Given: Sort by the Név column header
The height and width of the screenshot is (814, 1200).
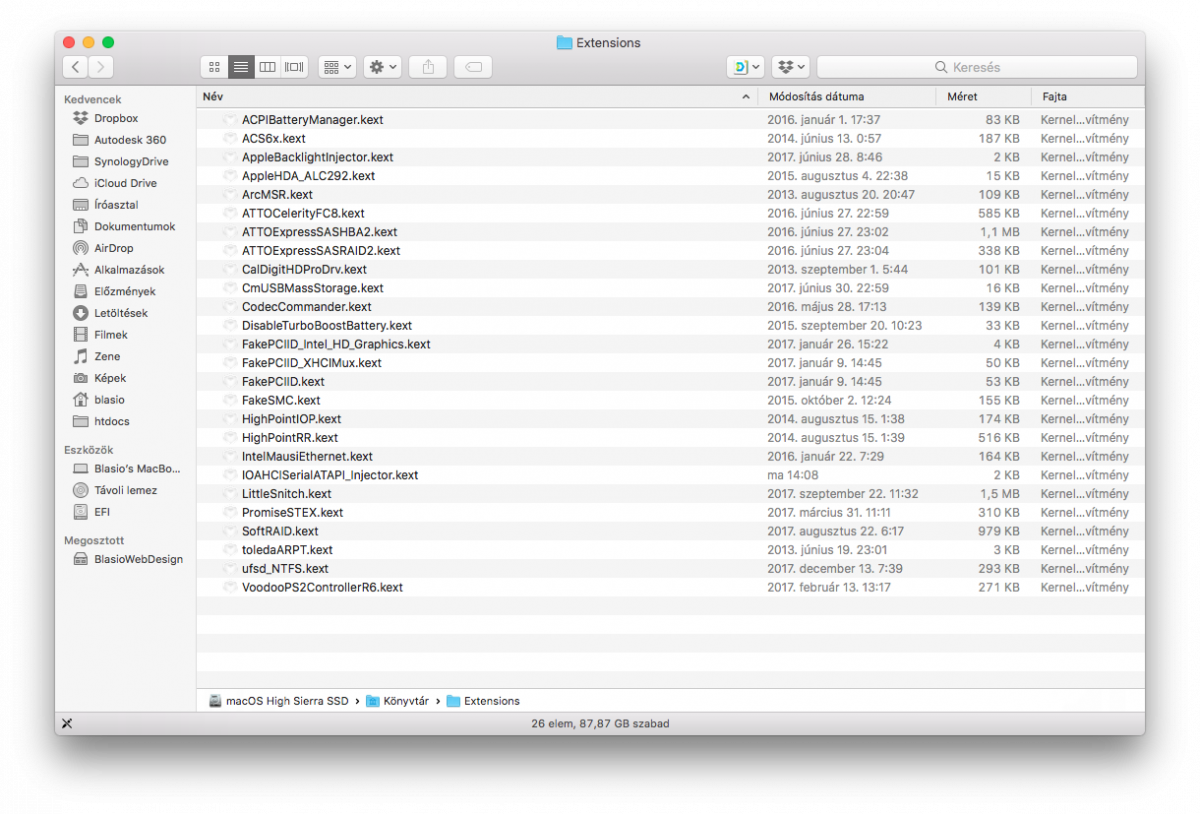Looking at the screenshot, I should pos(477,97).
